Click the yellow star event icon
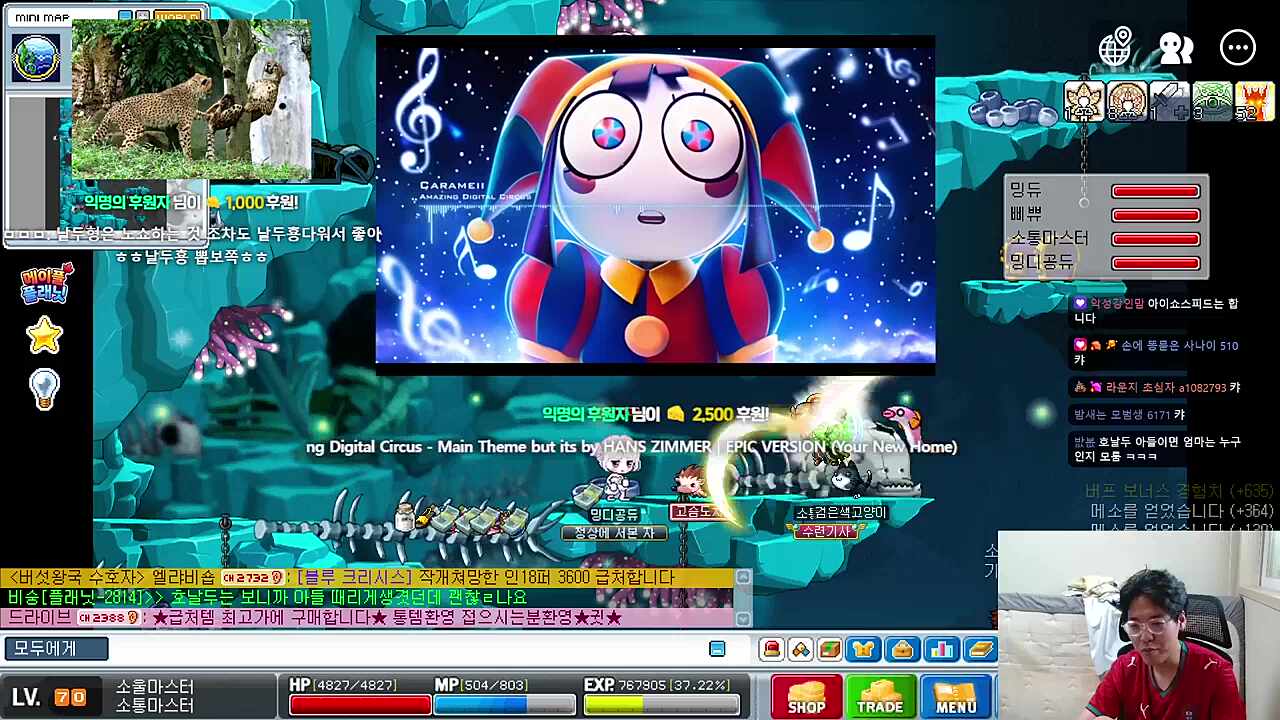The image size is (1280, 720). [44, 335]
